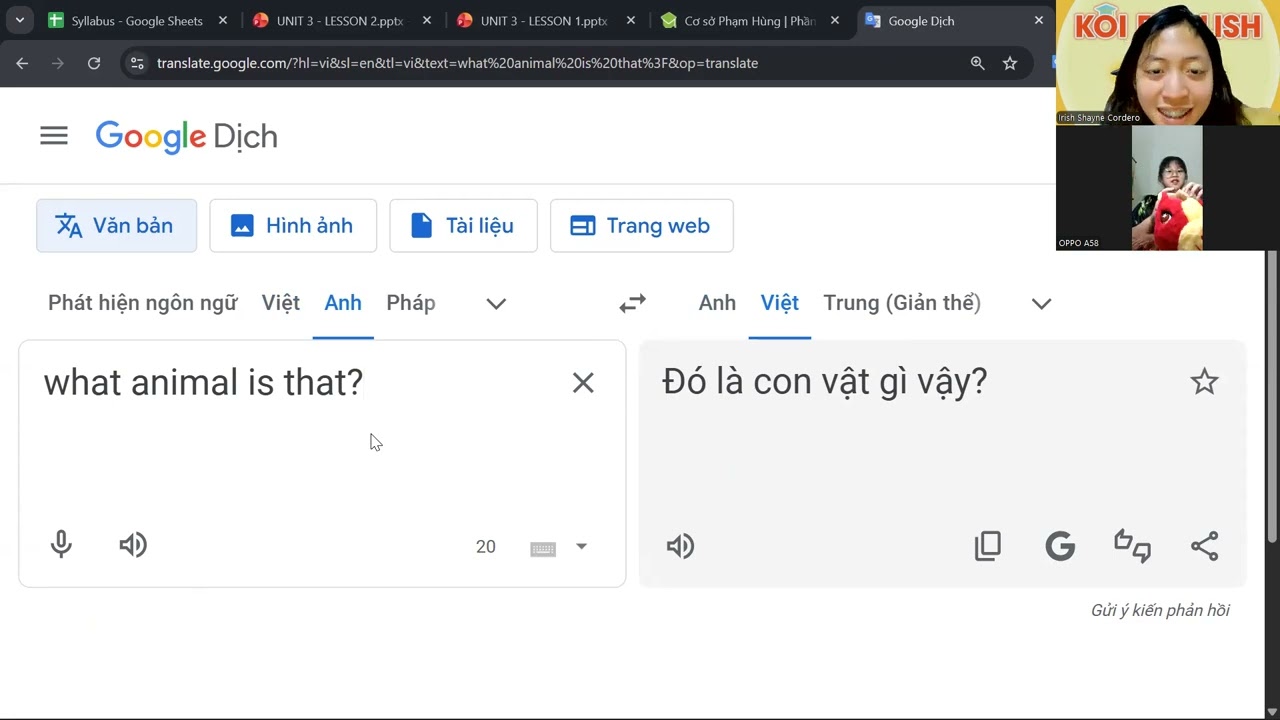The height and width of the screenshot is (720, 1280).
Task: Close the Google Dịch tab
Action: (x=1039, y=21)
